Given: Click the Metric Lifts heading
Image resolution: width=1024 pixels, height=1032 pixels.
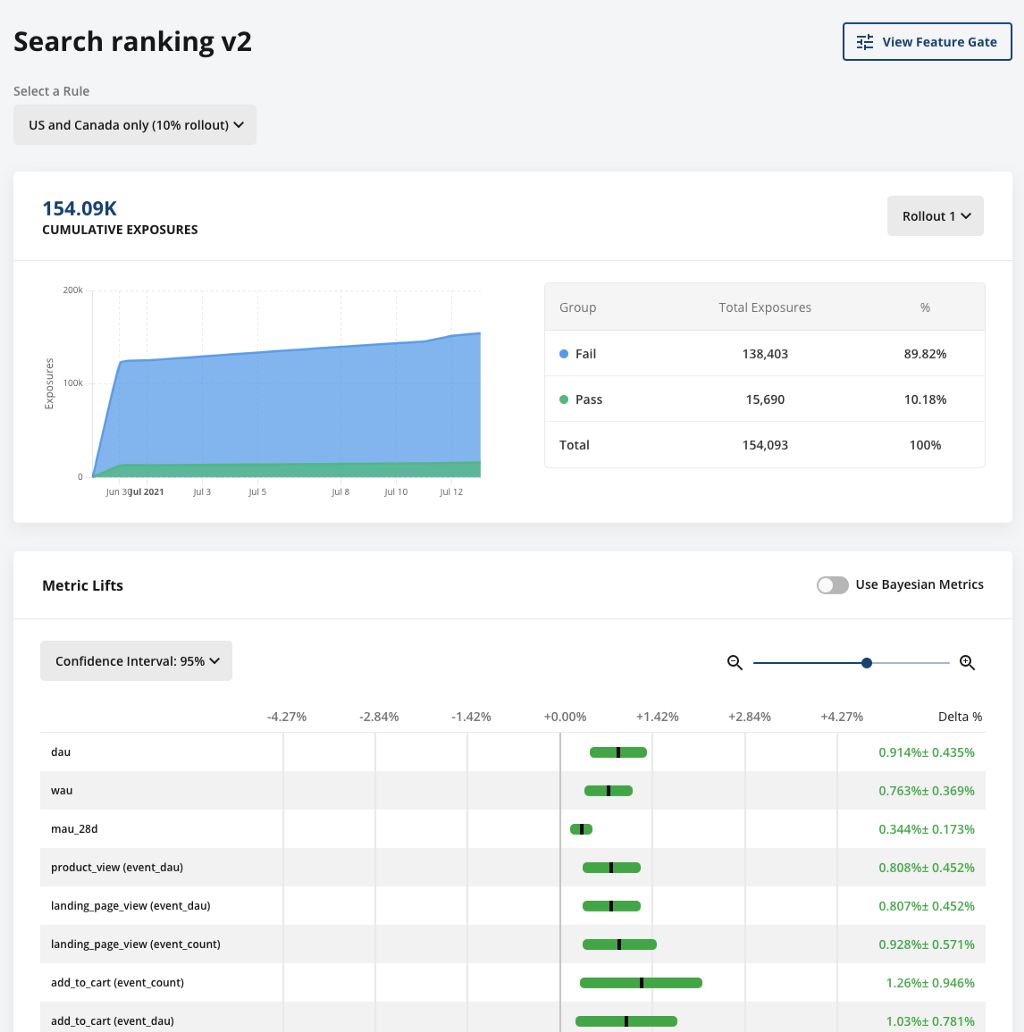Looking at the screenshot, I should [x=82, y=586].
